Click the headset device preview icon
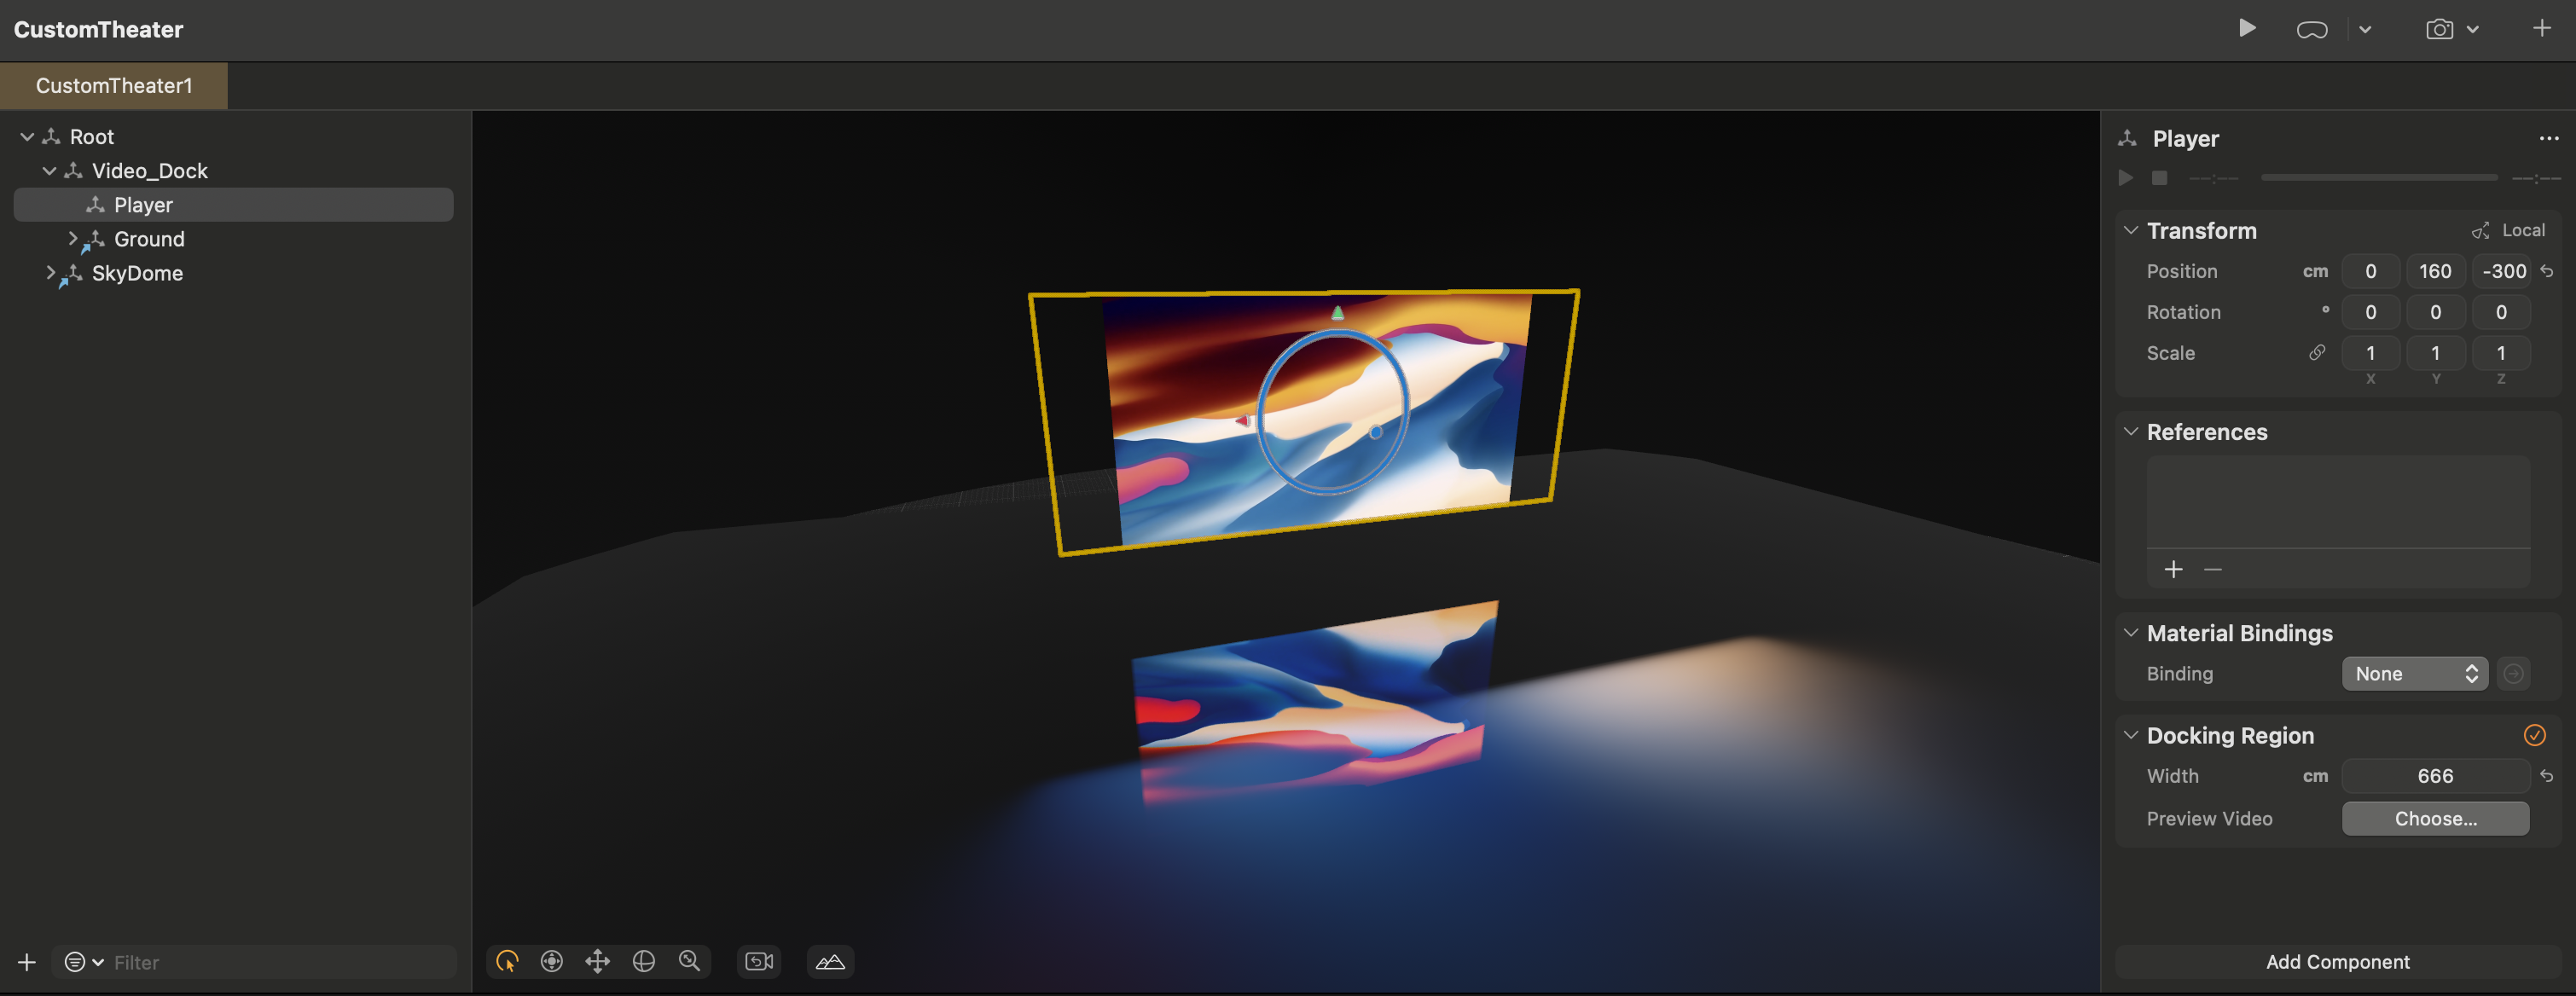The height and width of the screenshot is (996, 2576). click(x=2312, y=30)
